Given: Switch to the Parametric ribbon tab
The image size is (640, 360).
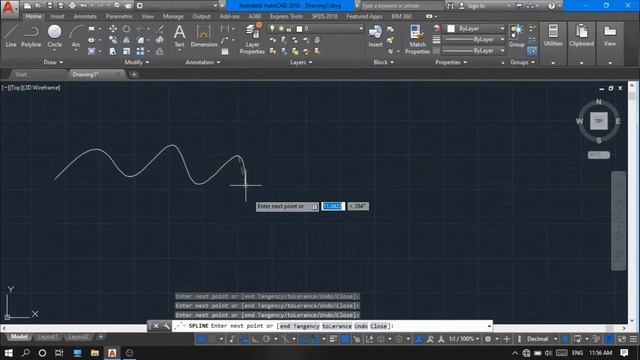Looking at the screenshot, I should [x=119, y=16].
